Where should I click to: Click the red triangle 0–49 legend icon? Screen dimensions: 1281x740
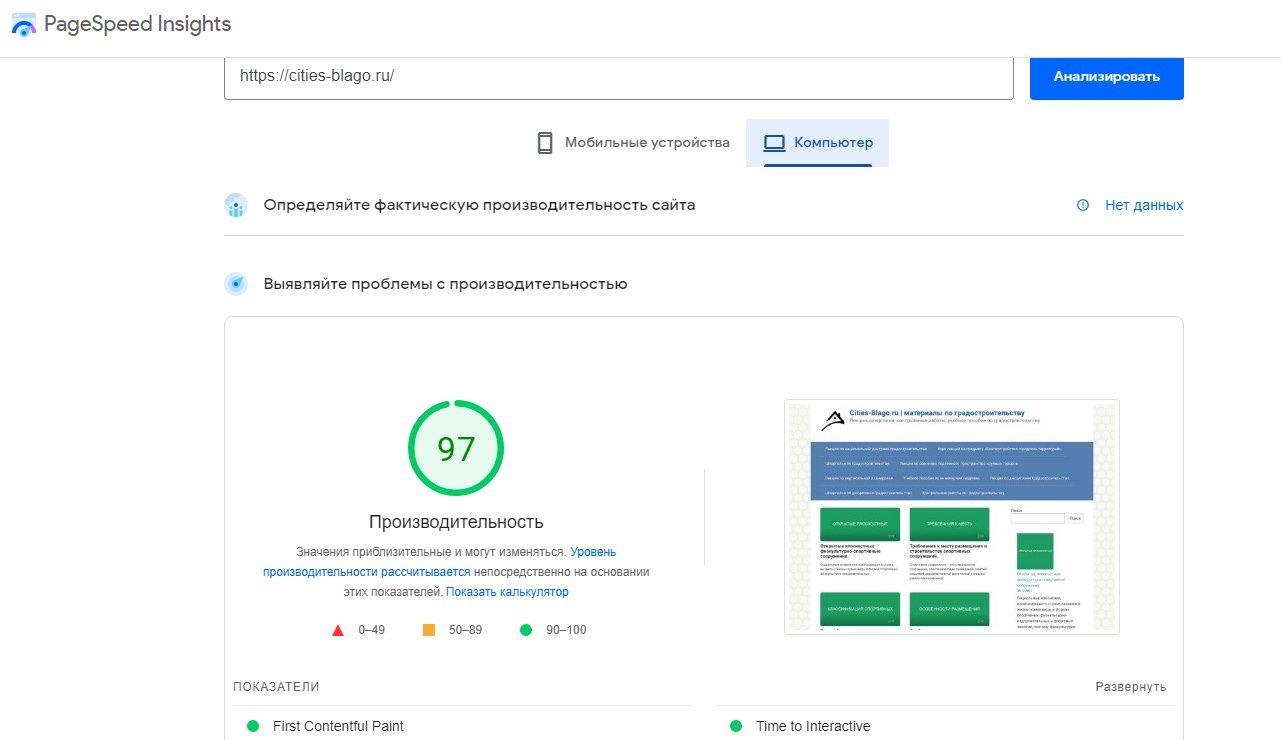(x=338, y=630)
